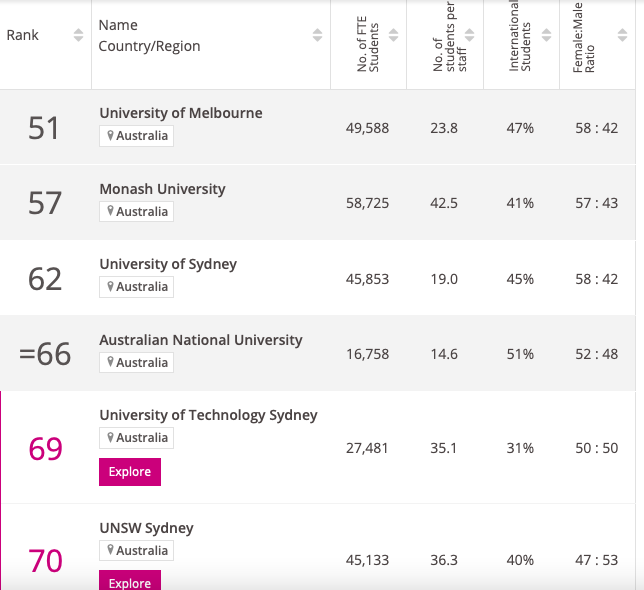
Task: Select students per staff value 42.5
Action: coord(444,203)
